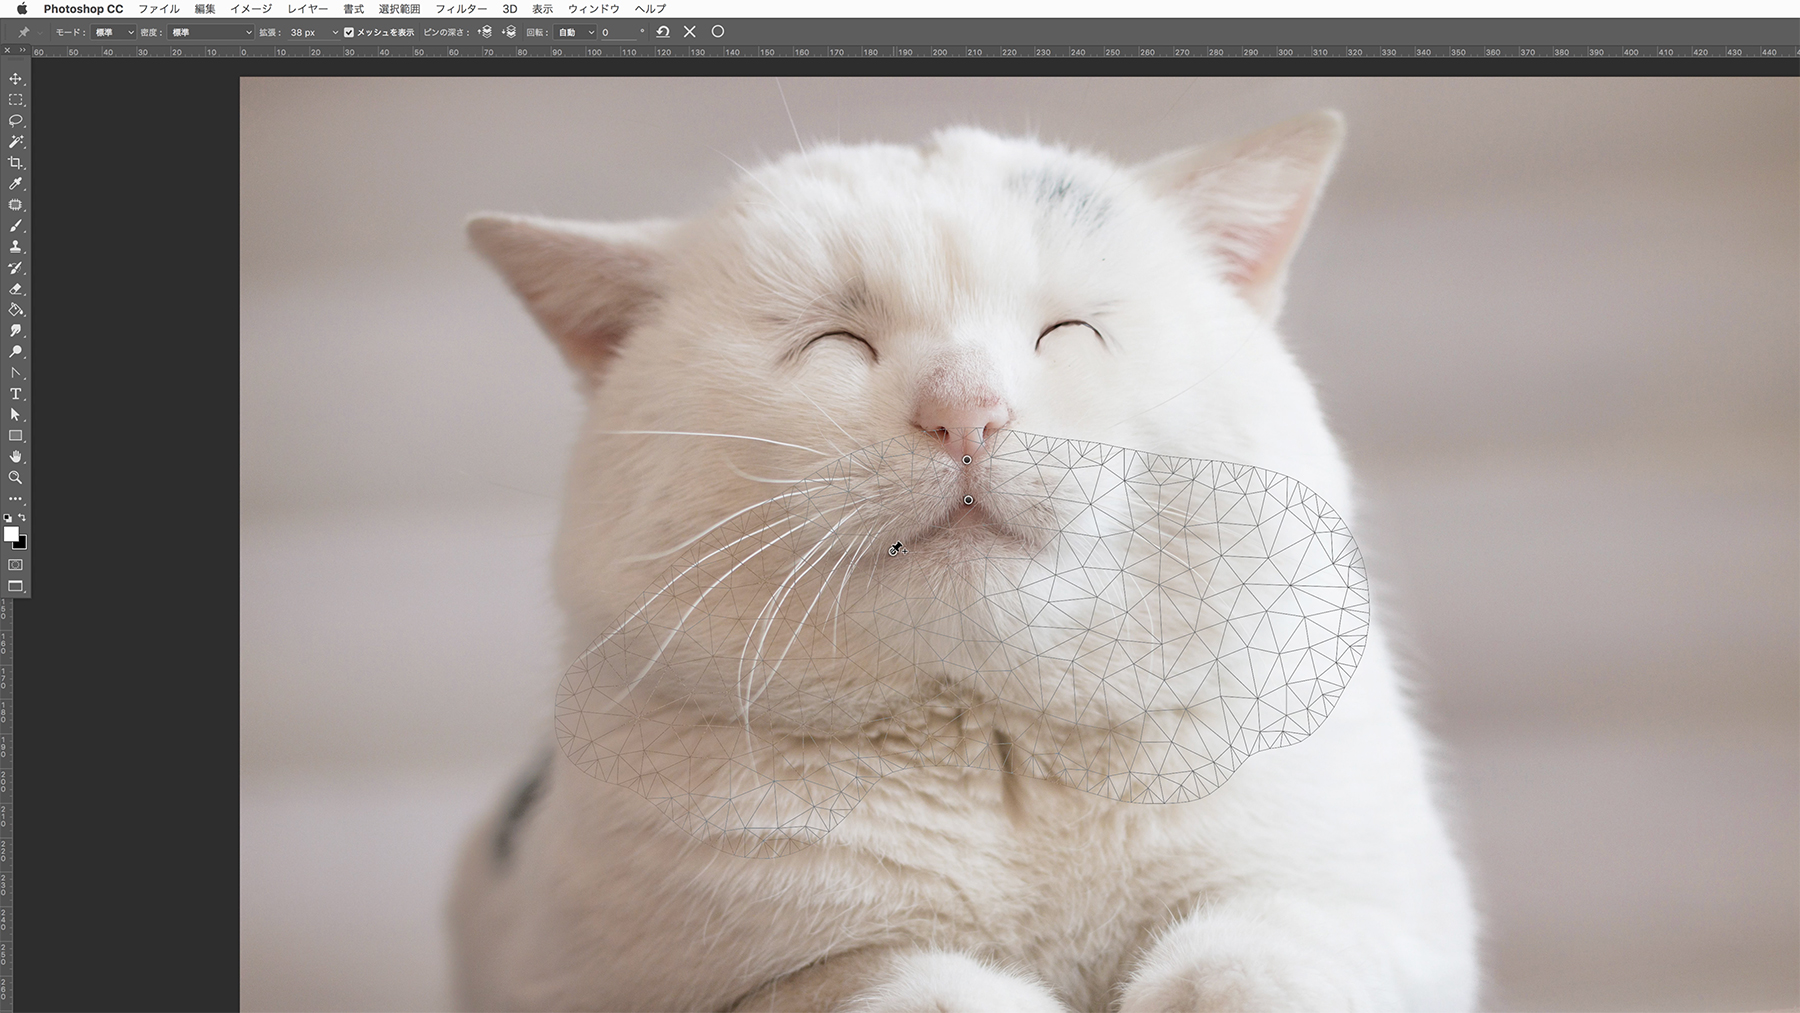1800x1013 pixels.
Task: Commit the puppet warp
Action: click(x=718, y=32)
